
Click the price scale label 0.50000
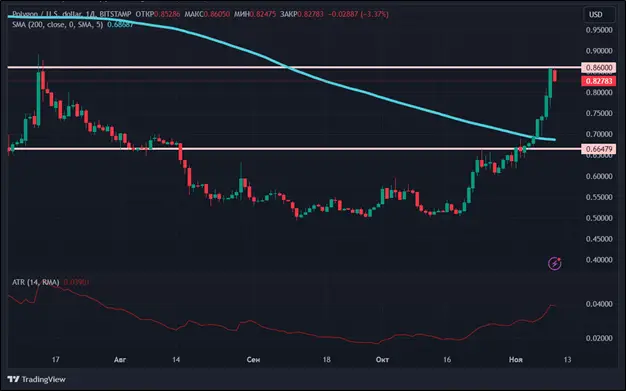point(599,218)
